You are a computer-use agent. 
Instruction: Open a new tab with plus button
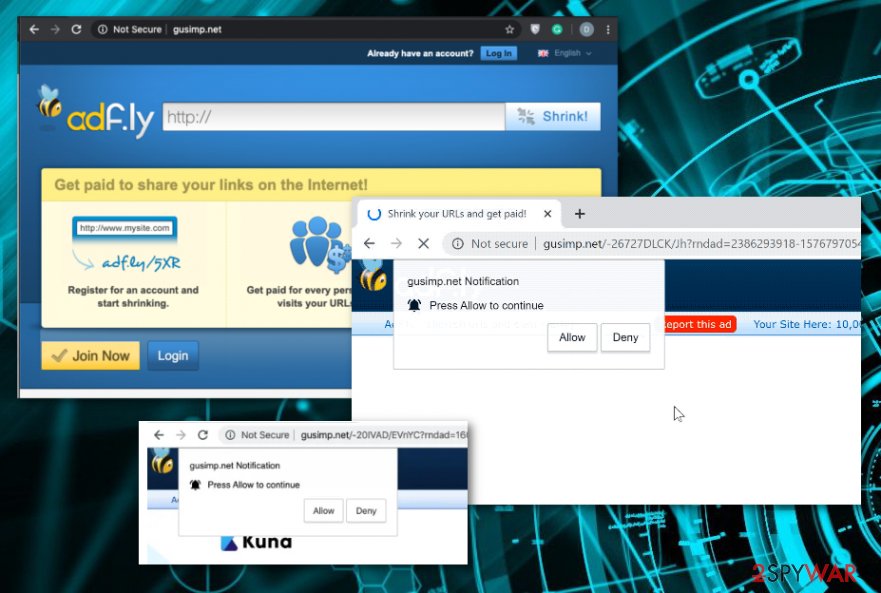pyautogui.click(x=579, y=214)
